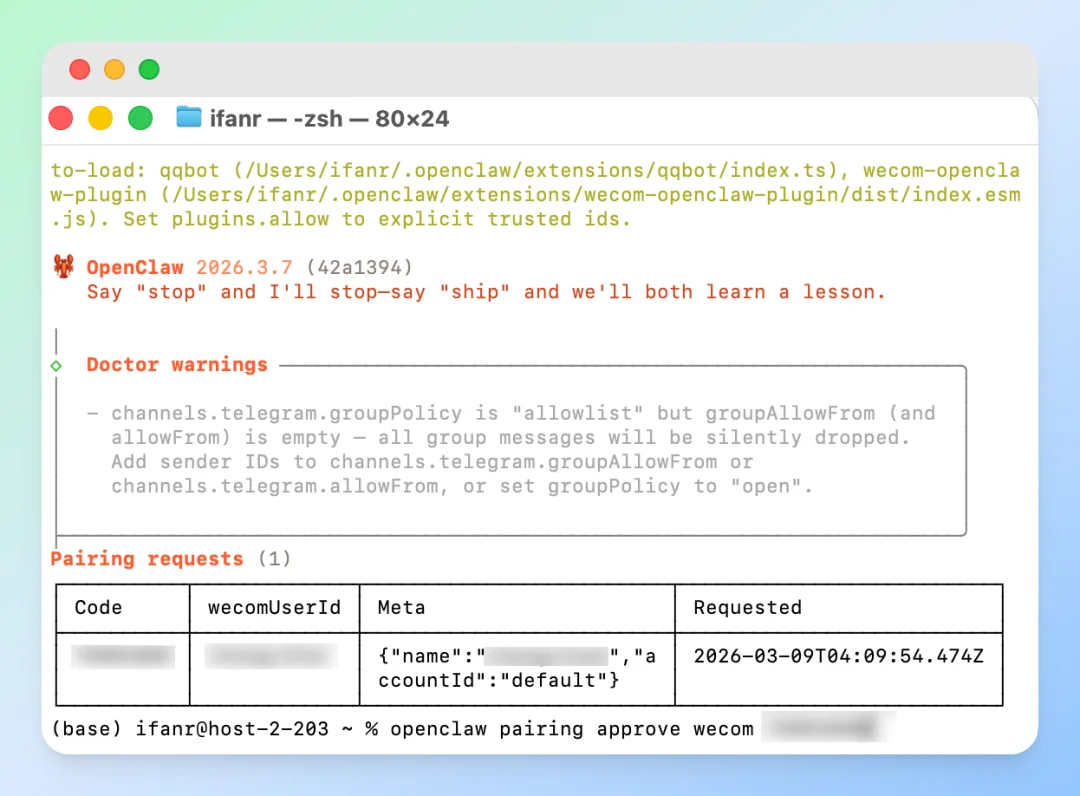This screenshot has height=796, width=1080.
Task: Minimize the terminal with its yellow title-bar button
Action: point(101,118)
